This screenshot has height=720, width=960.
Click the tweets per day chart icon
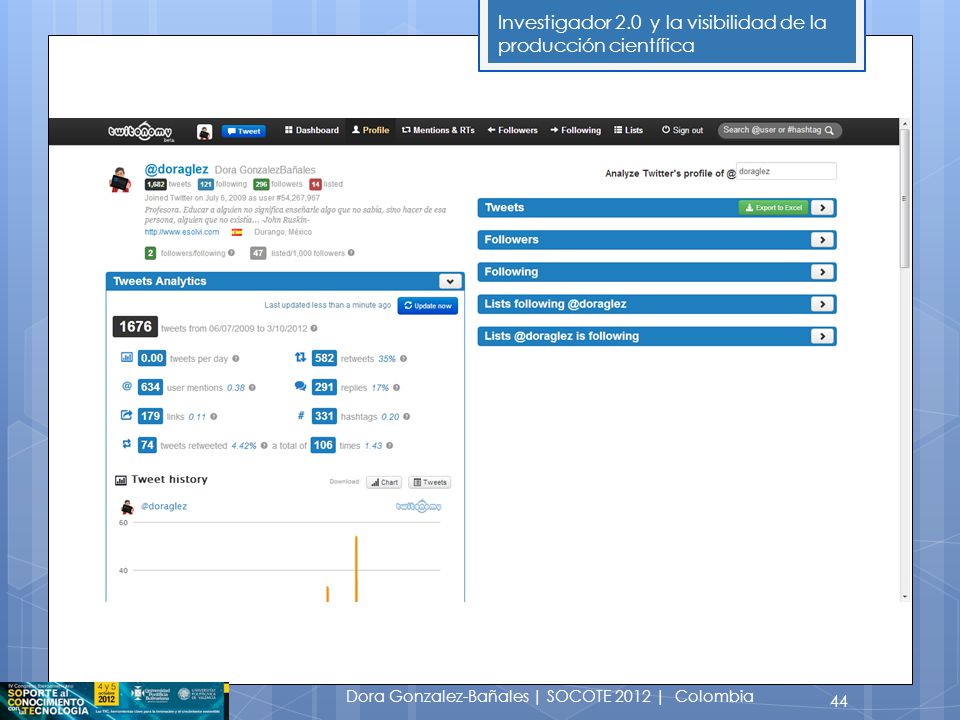coord(127,357)
